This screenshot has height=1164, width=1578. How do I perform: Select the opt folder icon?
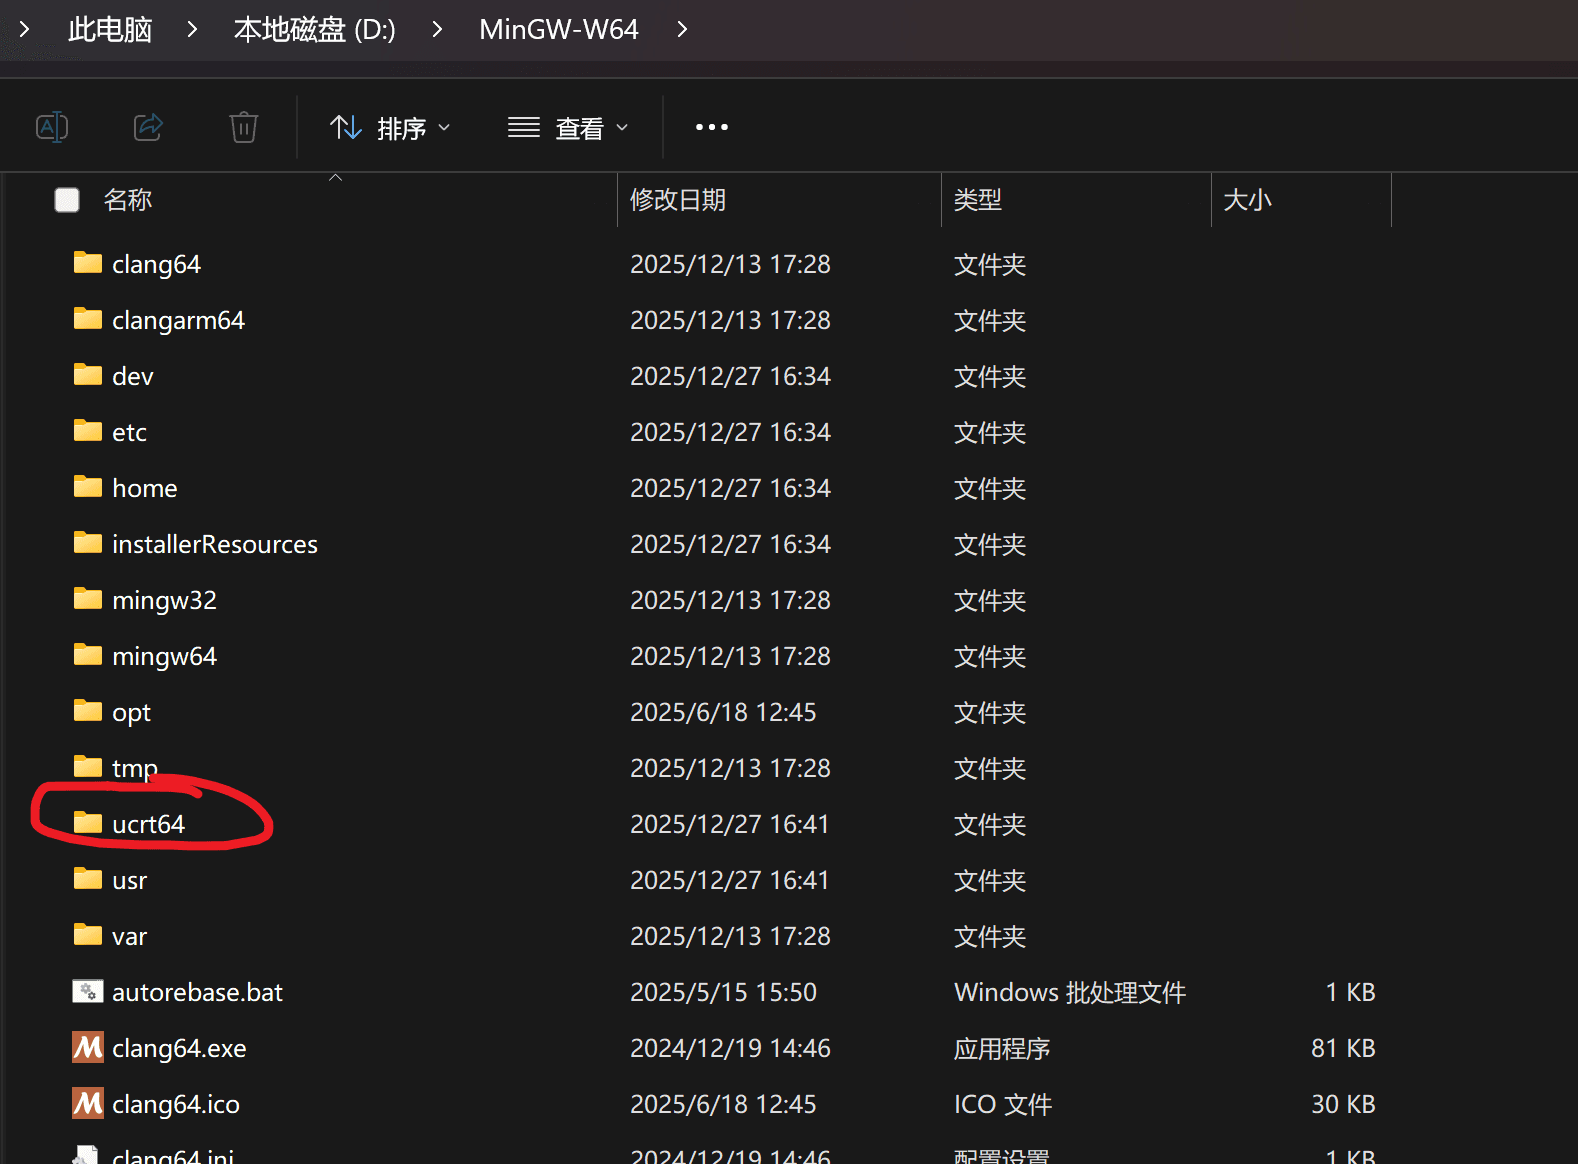(x=88, y=711)
